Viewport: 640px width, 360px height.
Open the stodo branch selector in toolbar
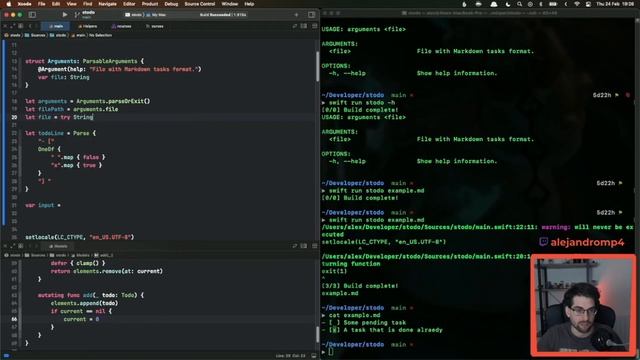point(85,15)
